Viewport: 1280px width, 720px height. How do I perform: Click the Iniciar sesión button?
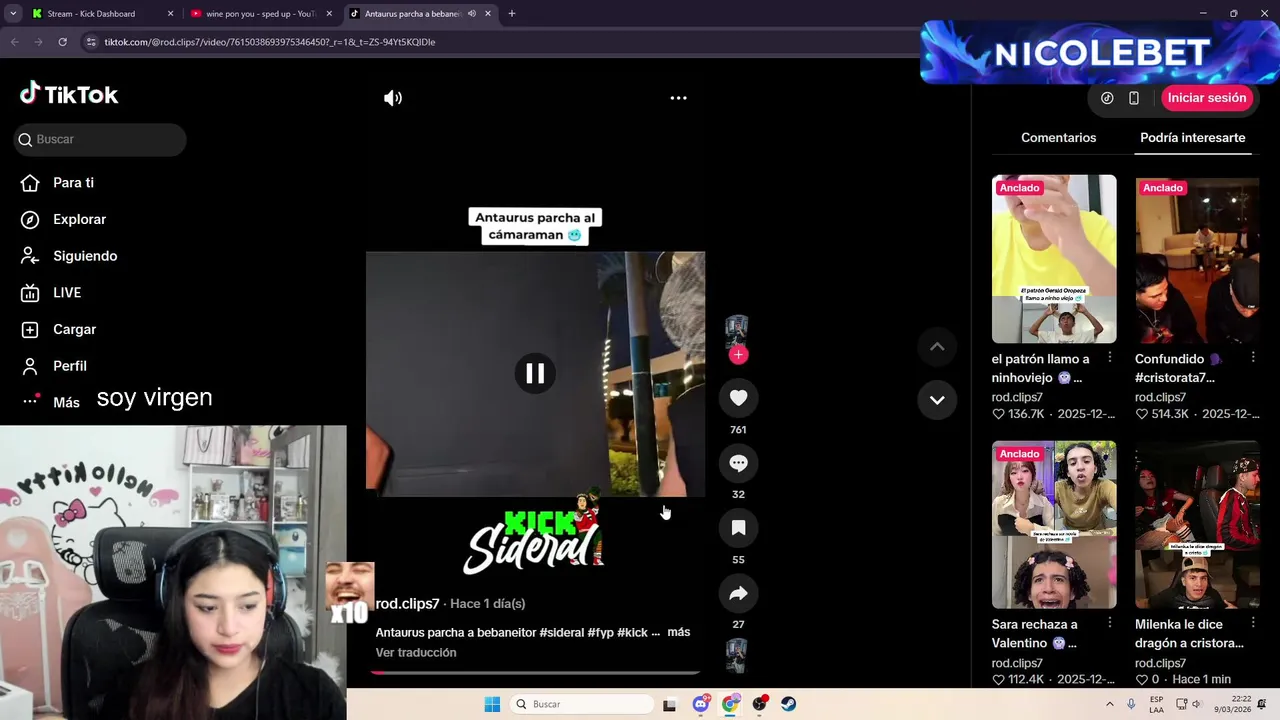click(1207, 98)
